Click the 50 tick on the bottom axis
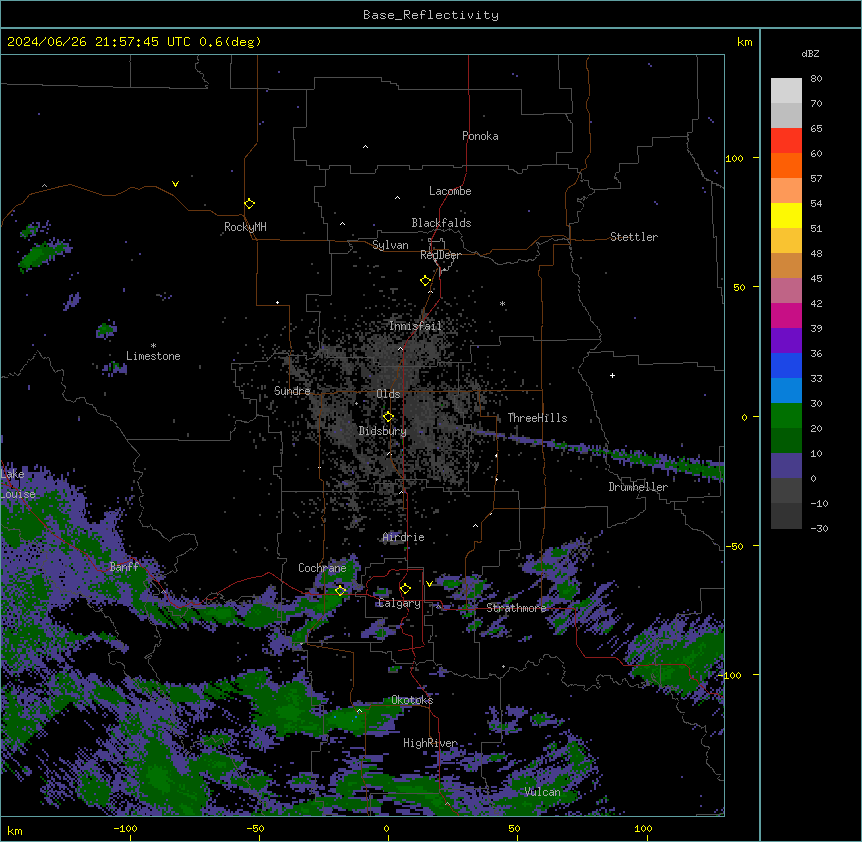 click(514, 828)
